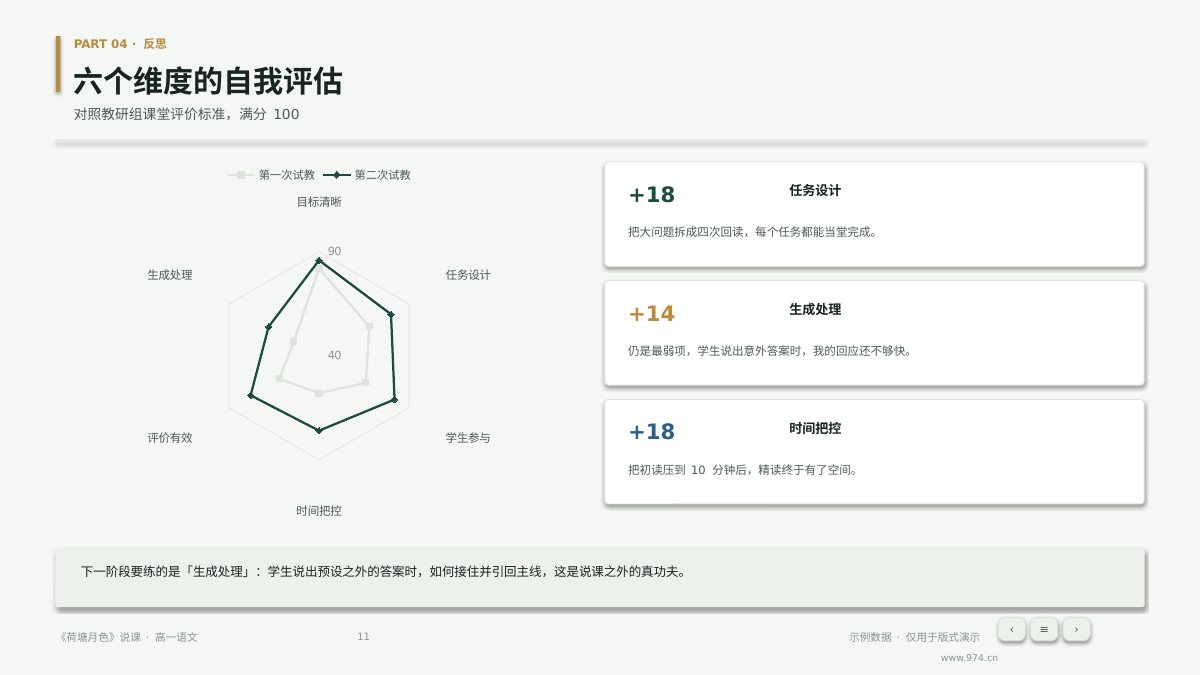
Task: Select the 40 radar scale value
Action: tap(334, 355)
